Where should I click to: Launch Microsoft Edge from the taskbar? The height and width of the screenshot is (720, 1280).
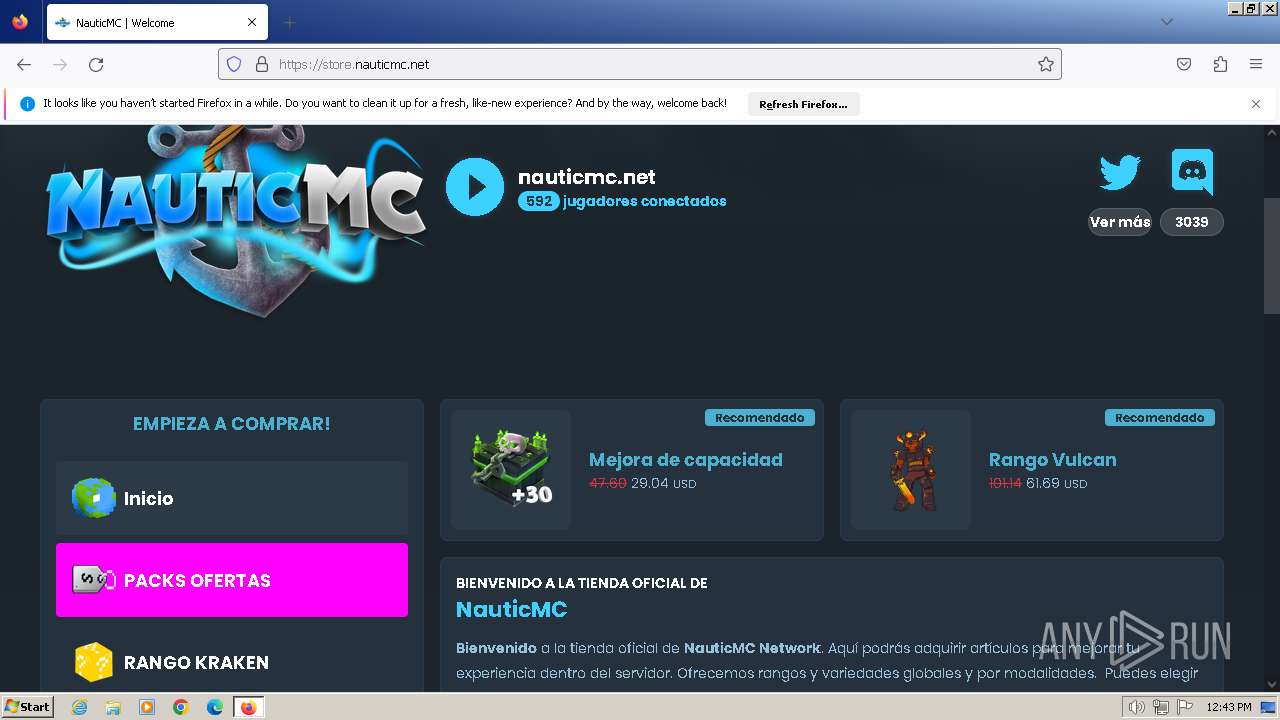[215, 707]
